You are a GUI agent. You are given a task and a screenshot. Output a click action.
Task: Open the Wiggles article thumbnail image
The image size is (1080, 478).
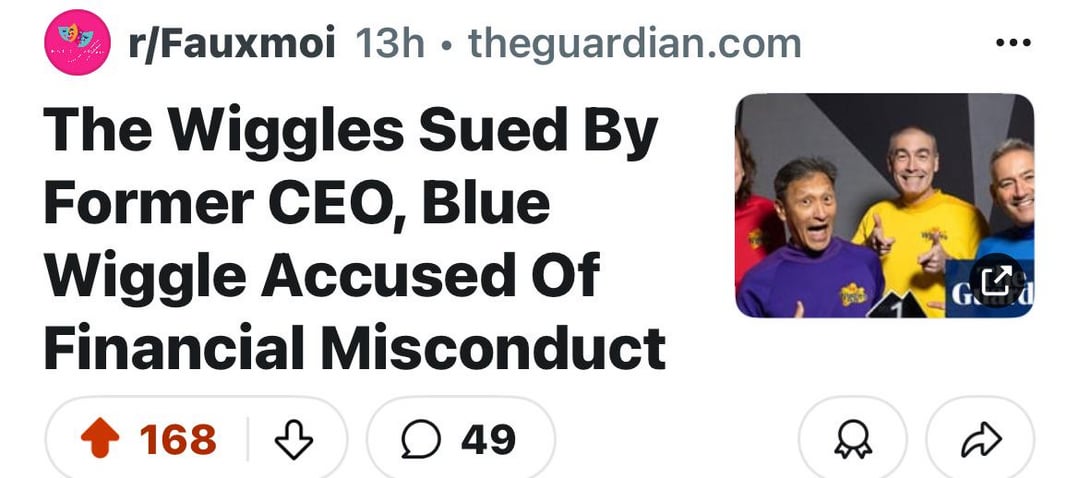(884, 205)
